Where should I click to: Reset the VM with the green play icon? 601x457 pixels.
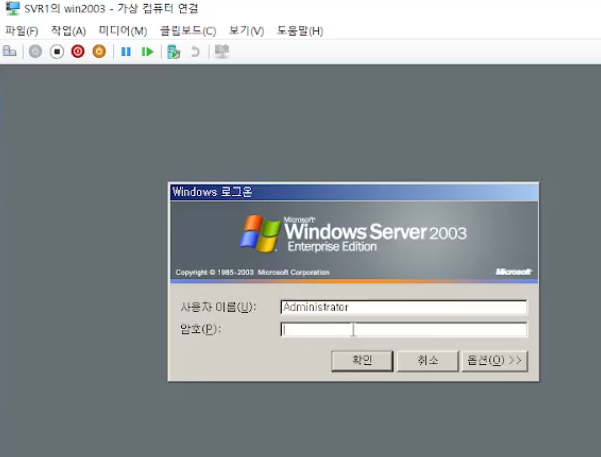147,51
